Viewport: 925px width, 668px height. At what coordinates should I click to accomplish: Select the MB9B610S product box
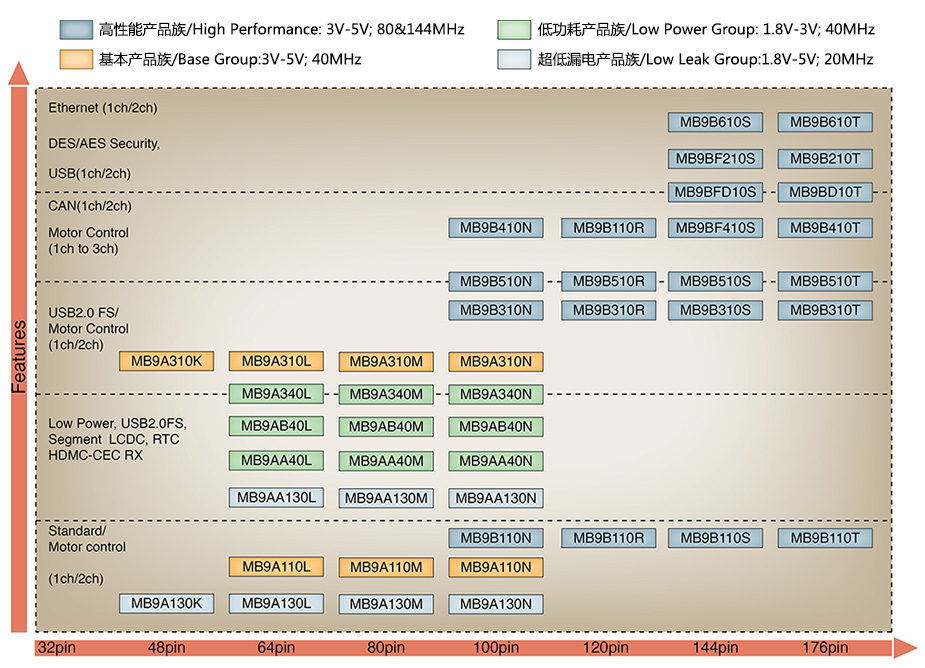point(715,123)
